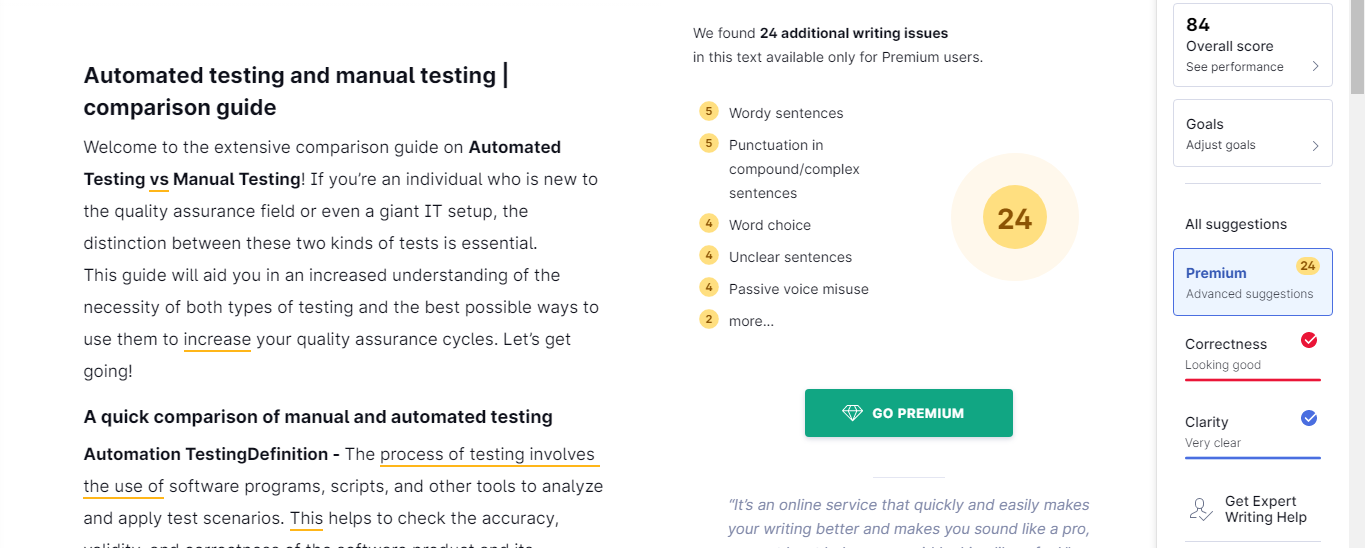Click the Expert Writing Help person icon

coord(1201,509)
